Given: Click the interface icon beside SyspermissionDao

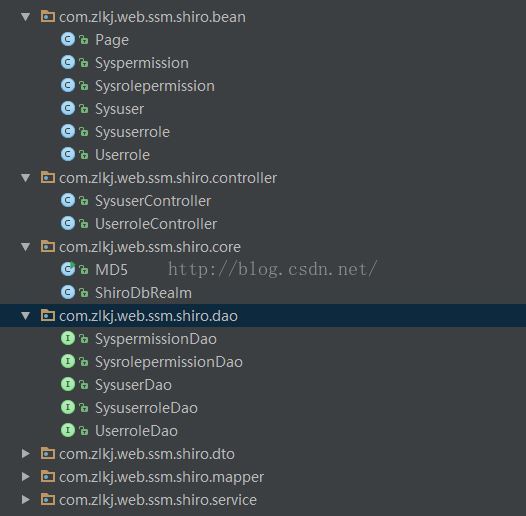Looking at the screenshot, I should [x=68, y=339].
